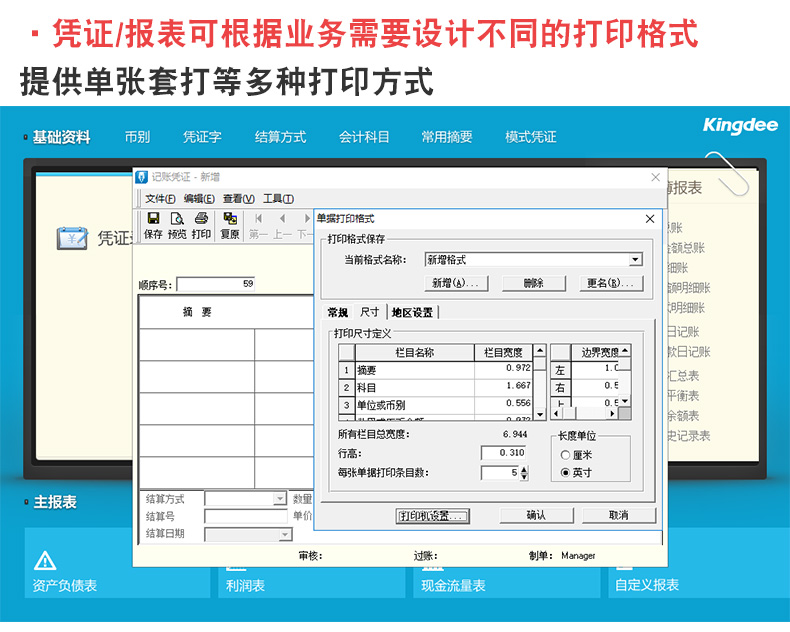
Task: Click the 打印 (Print) toolbar icon
Action: pyautogui.click(x=201, y=225)
